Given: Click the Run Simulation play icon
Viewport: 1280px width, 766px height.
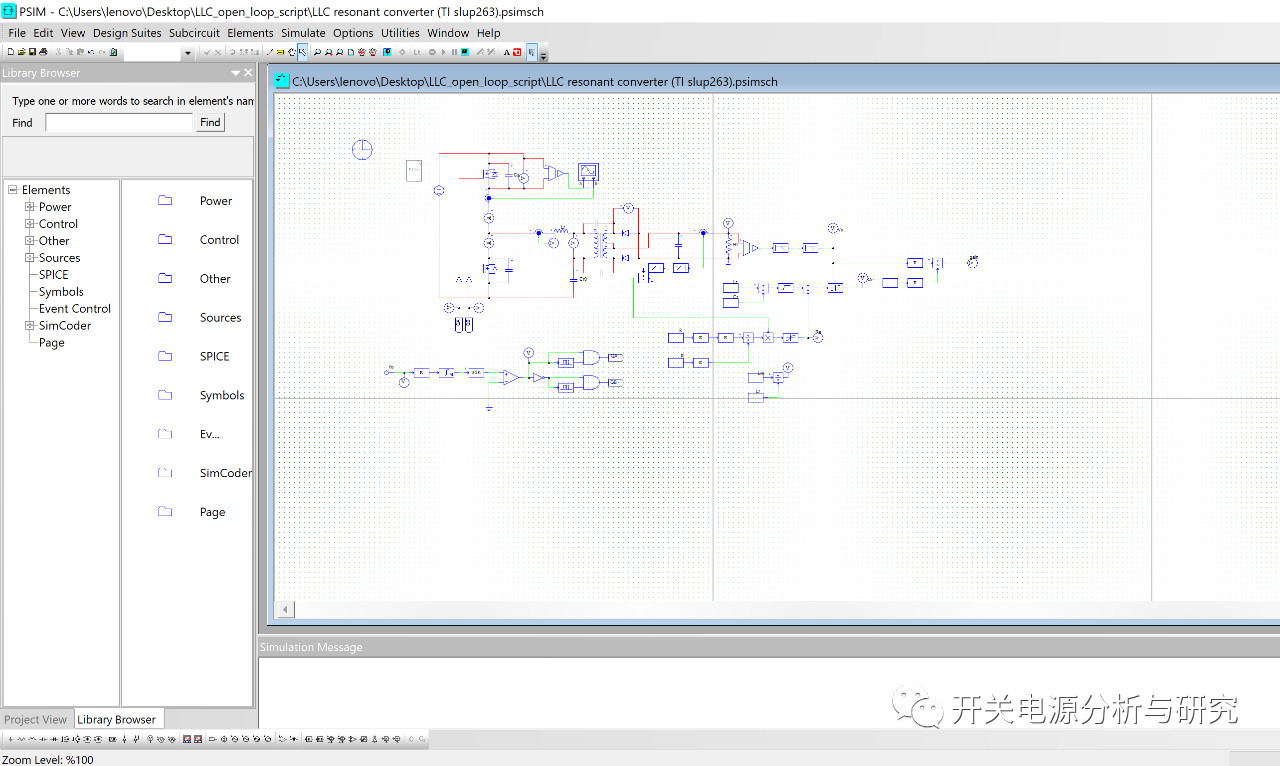Looking at the screenshot, I should [x=443, y=51].
